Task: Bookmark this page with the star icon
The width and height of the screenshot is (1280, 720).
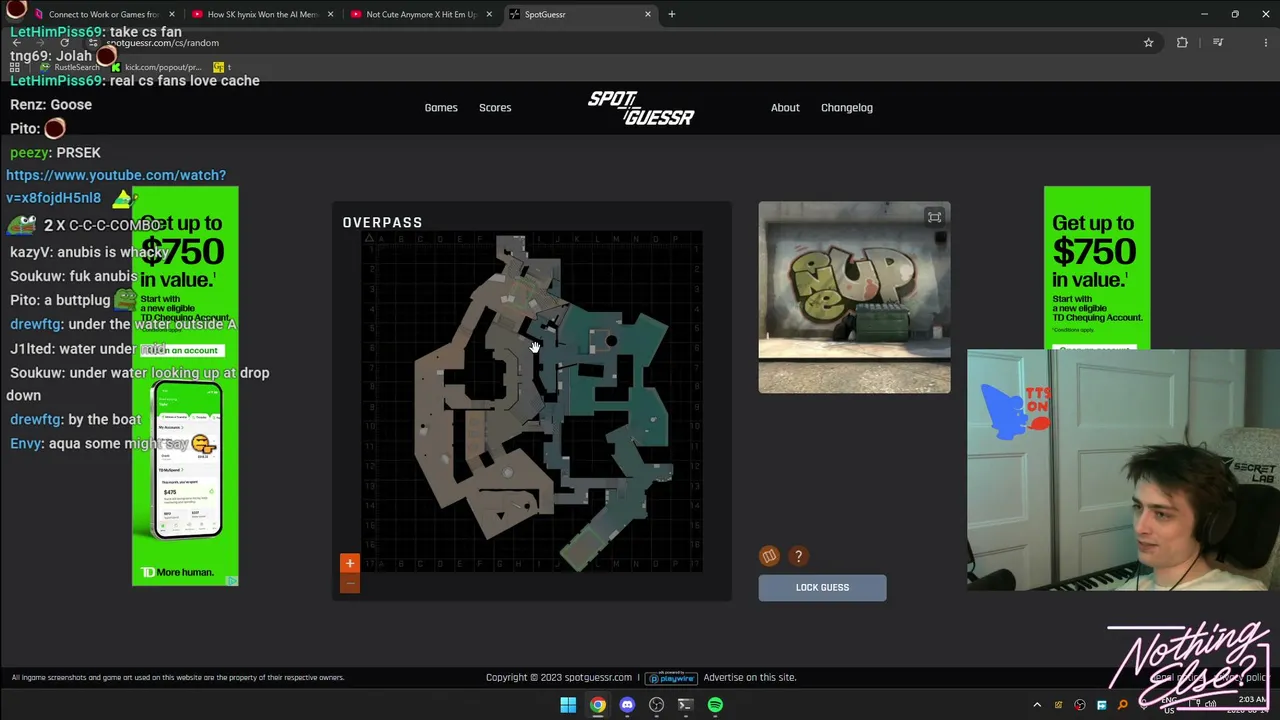Action: 1148,43
